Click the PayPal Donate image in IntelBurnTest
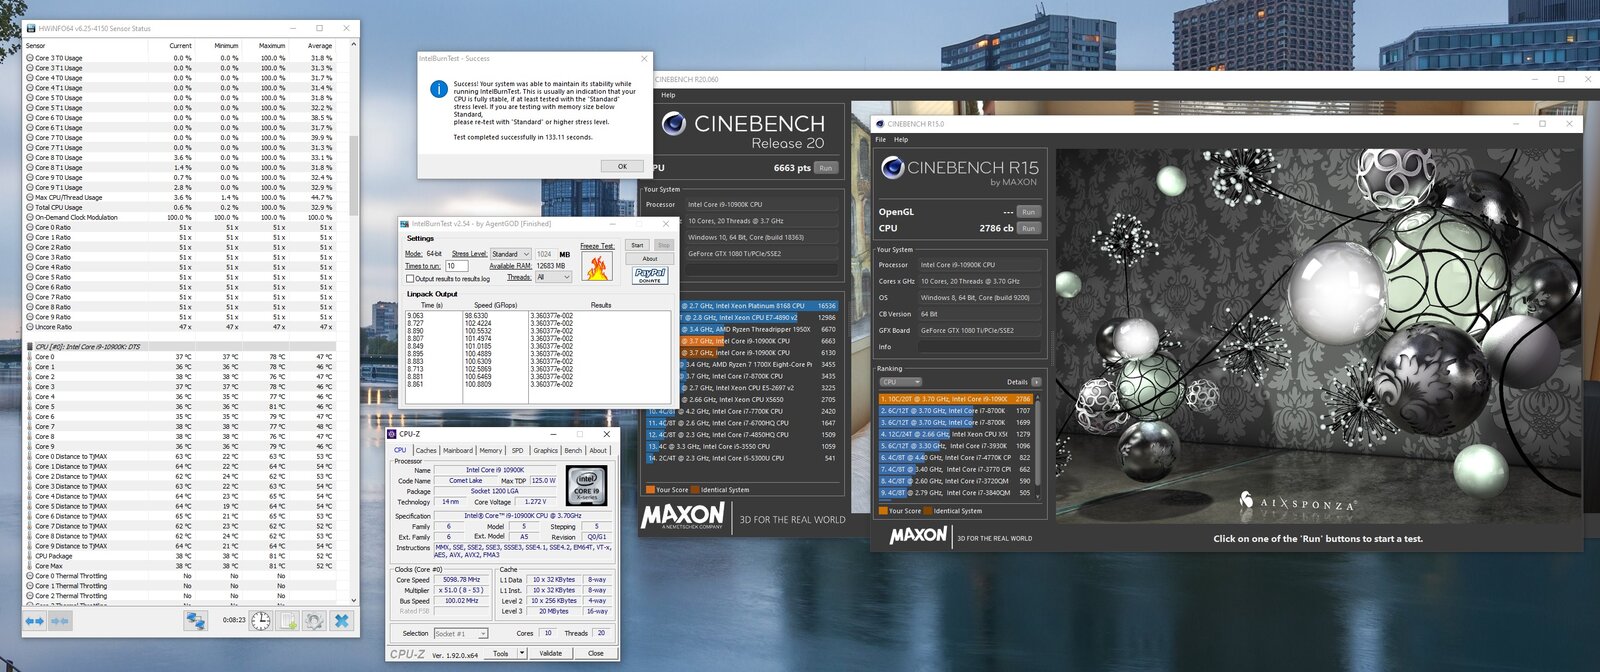 pos(650,274)
